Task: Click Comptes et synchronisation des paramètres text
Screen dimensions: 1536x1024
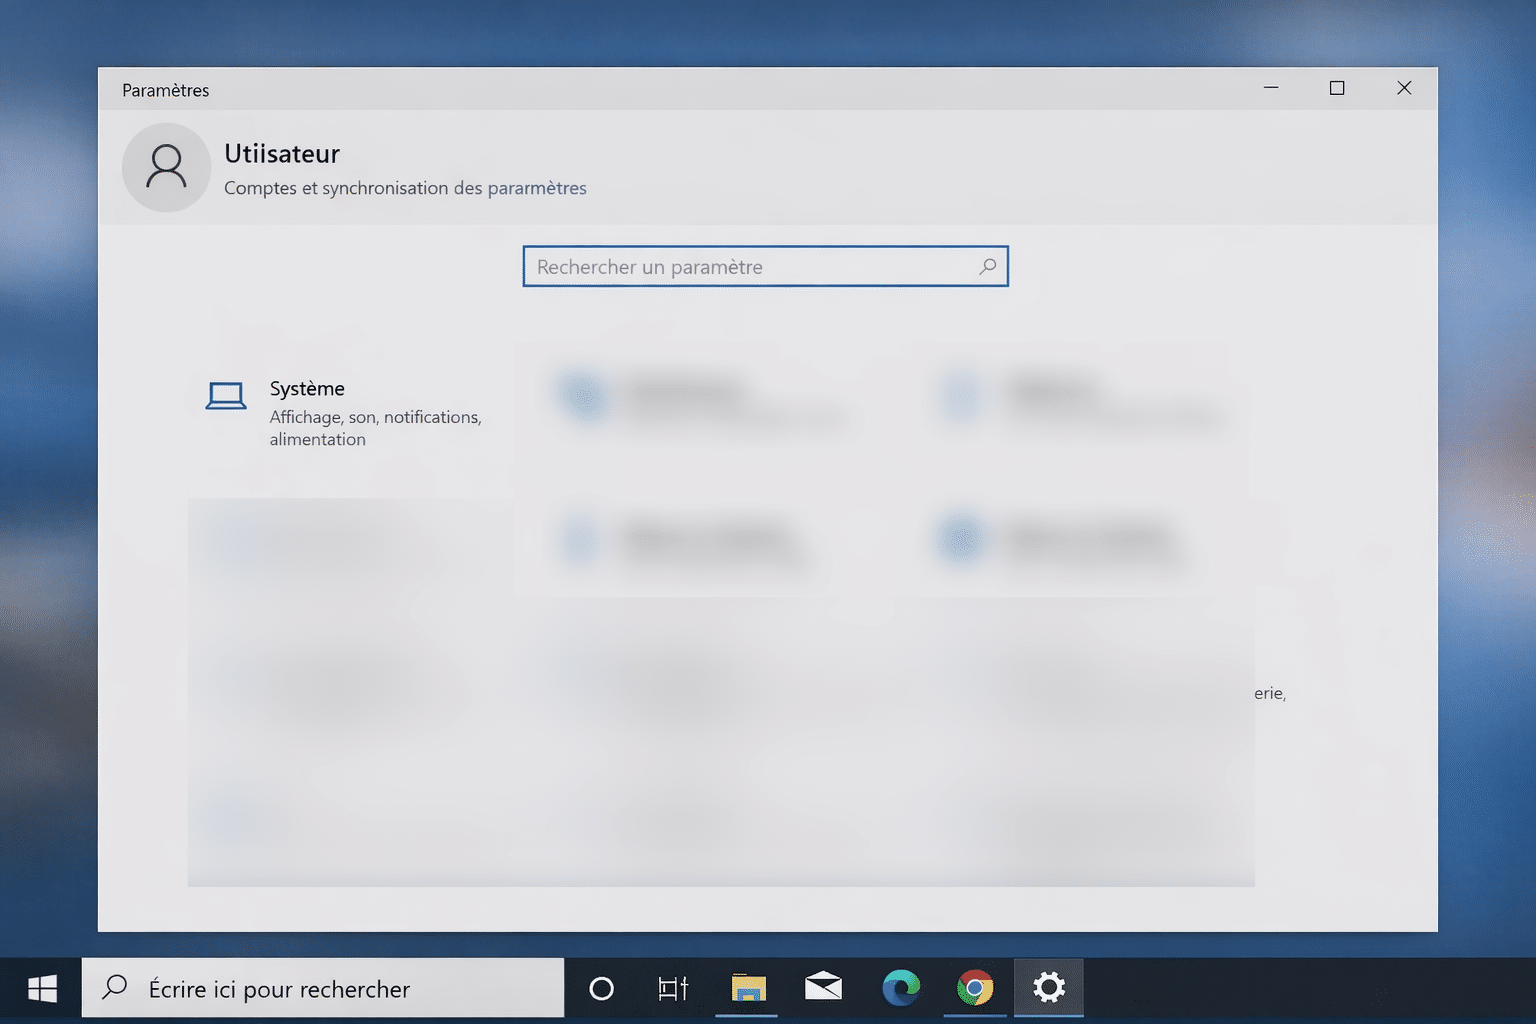Action: [405, 188]
